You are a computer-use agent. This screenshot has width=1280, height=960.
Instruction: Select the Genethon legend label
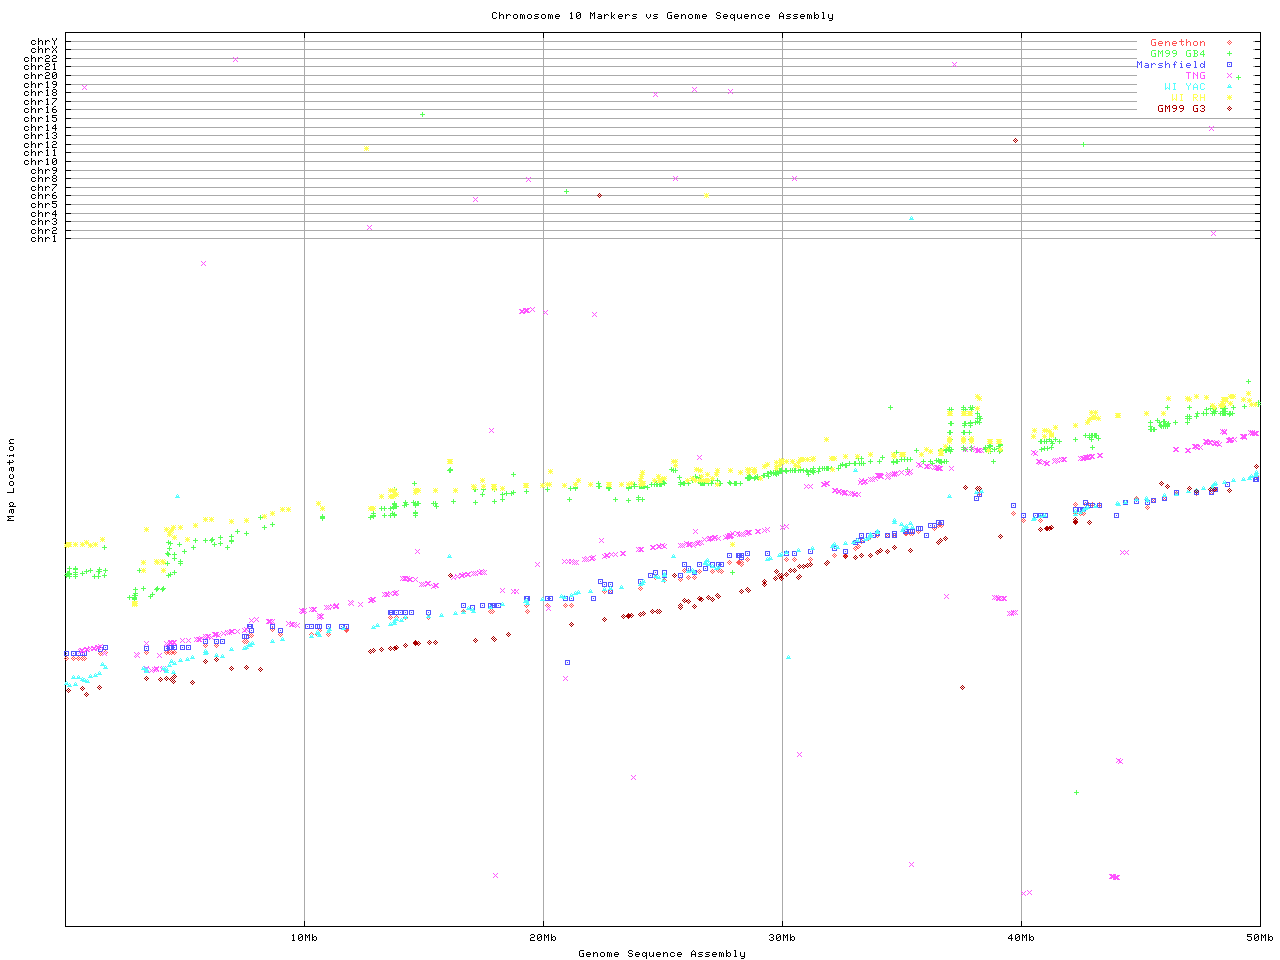1177,43
